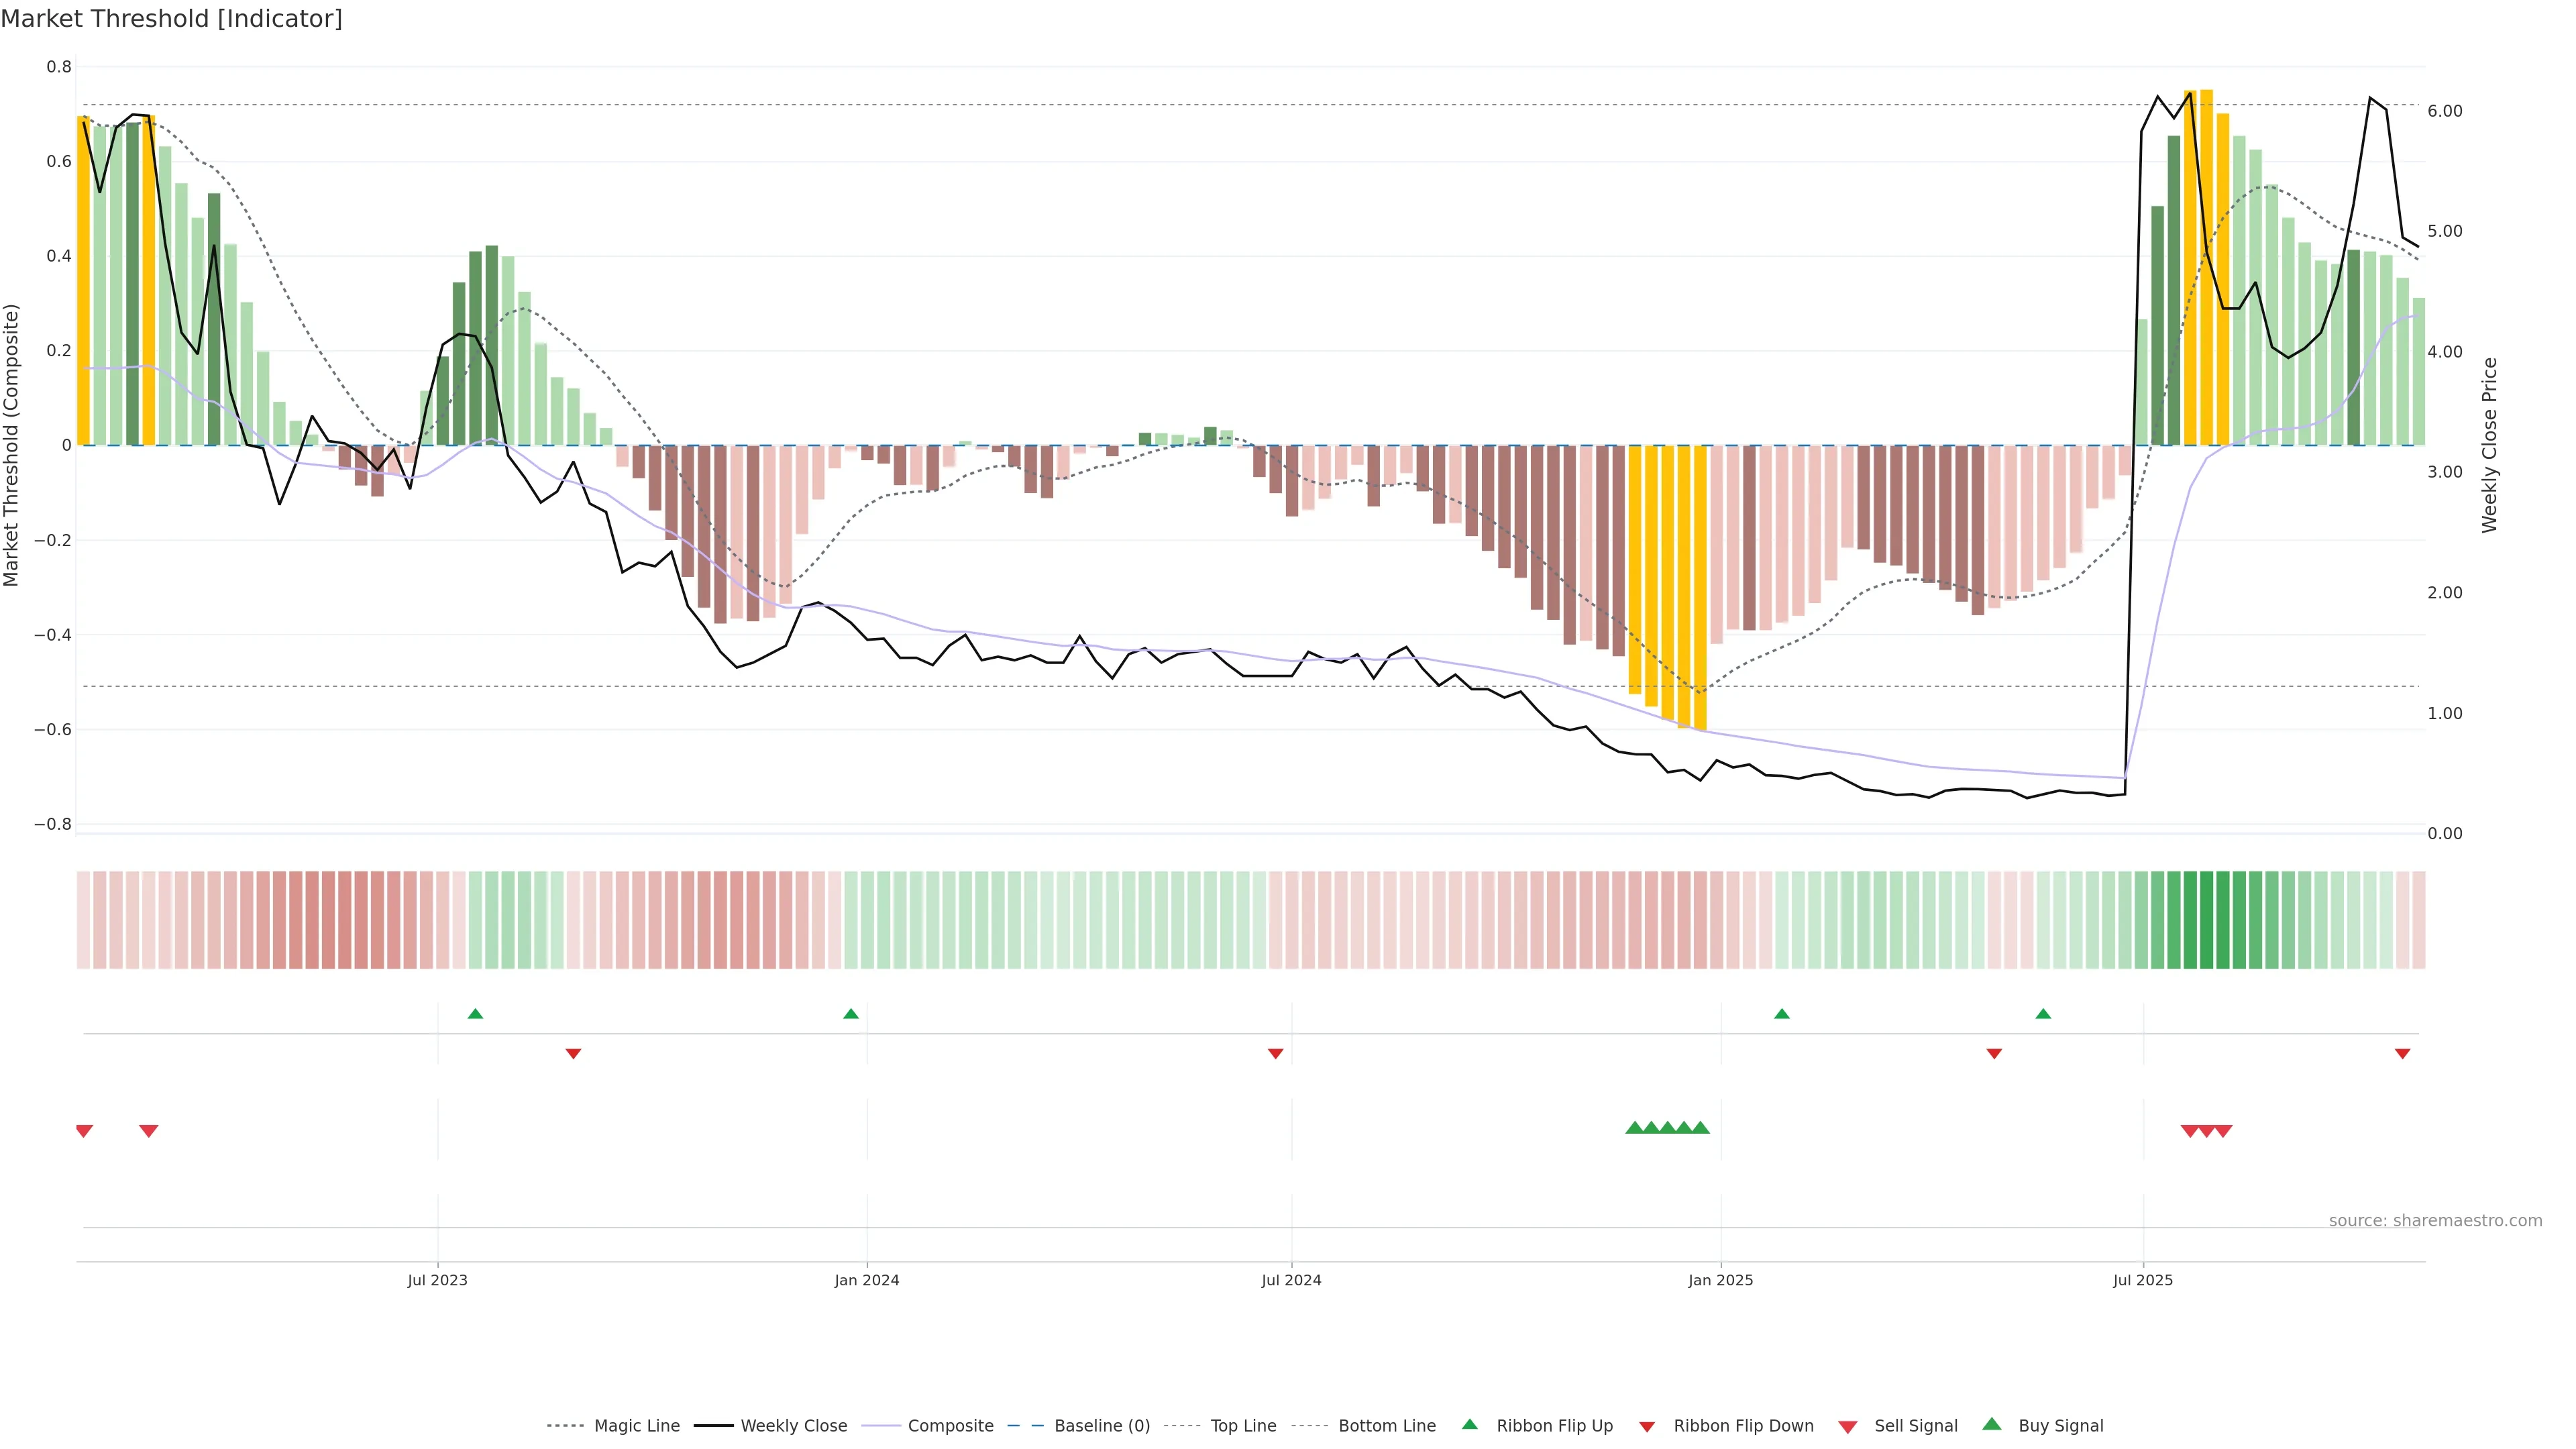
Task: Click the rightmost ribbon flip down marker
Action: [2402, 1054]
